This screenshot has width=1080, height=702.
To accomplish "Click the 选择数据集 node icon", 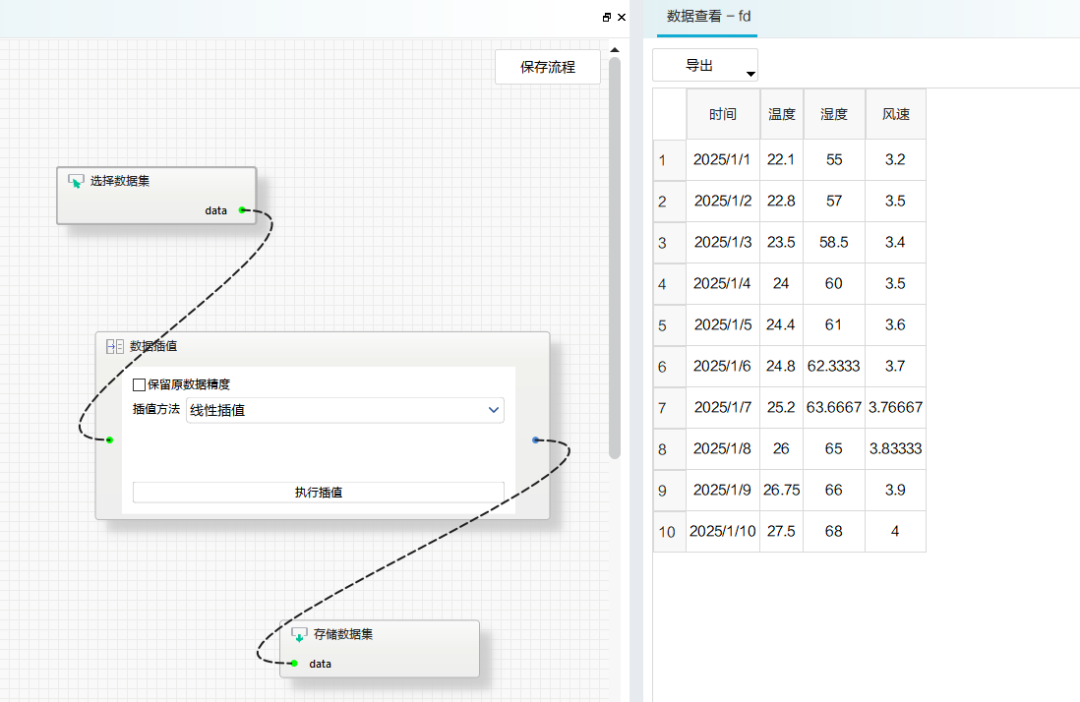I will pos(76,181).
